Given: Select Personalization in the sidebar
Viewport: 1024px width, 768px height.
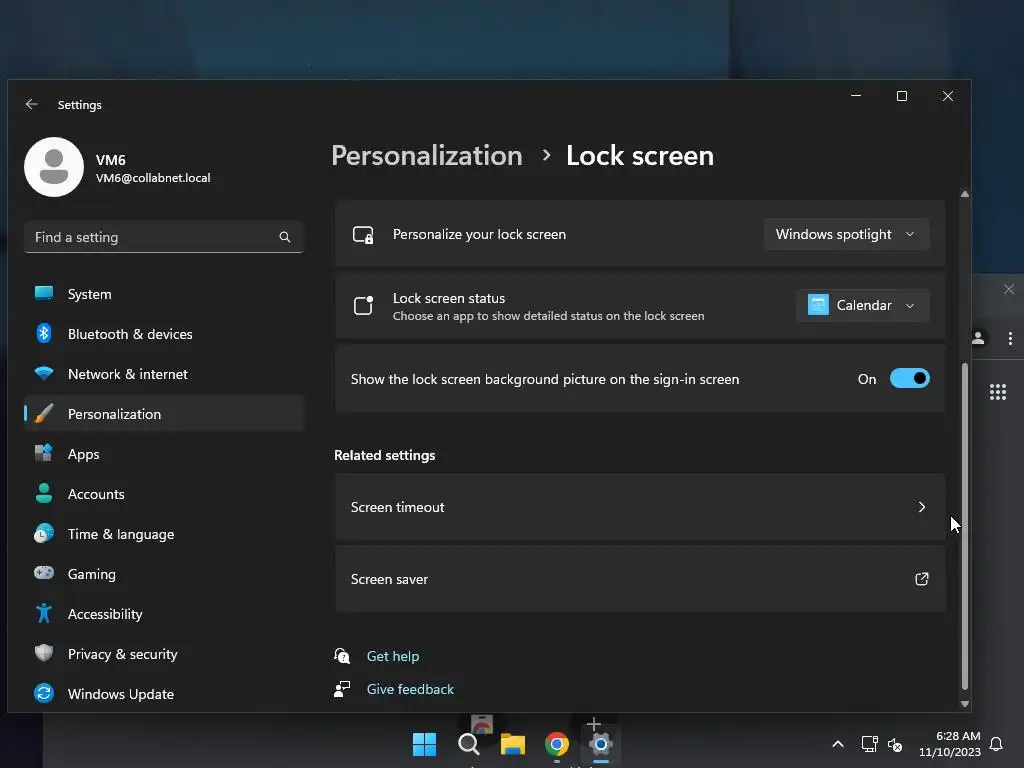Looking at the screenshot, I should (164, 414).
